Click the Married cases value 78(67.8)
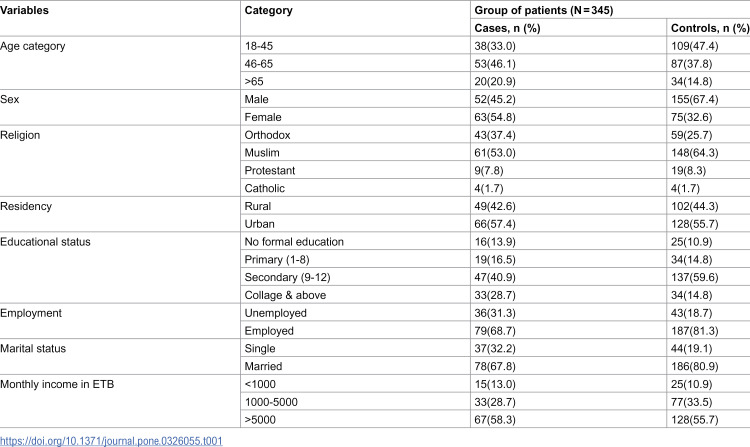 [x=495, y=367]
